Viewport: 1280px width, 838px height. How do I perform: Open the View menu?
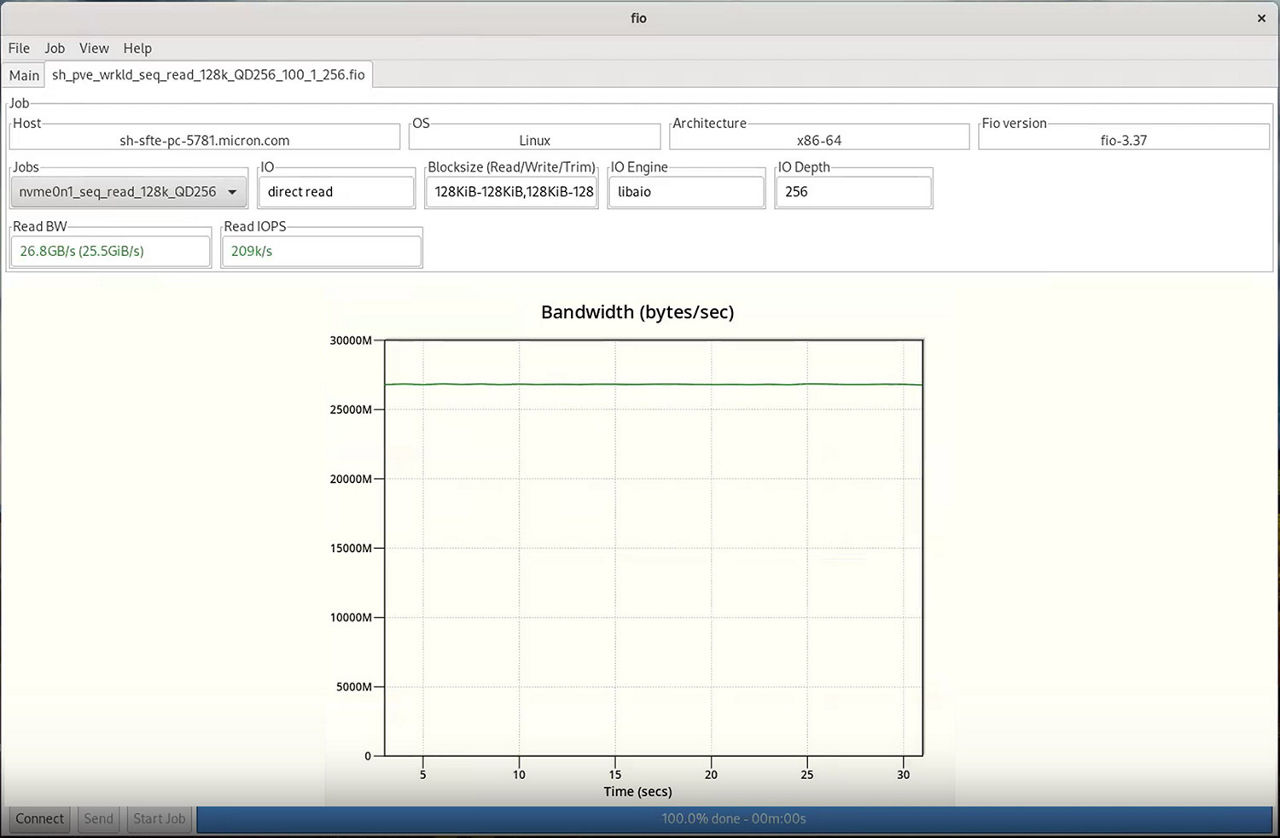pyautogui.click(x=94, y=48)
